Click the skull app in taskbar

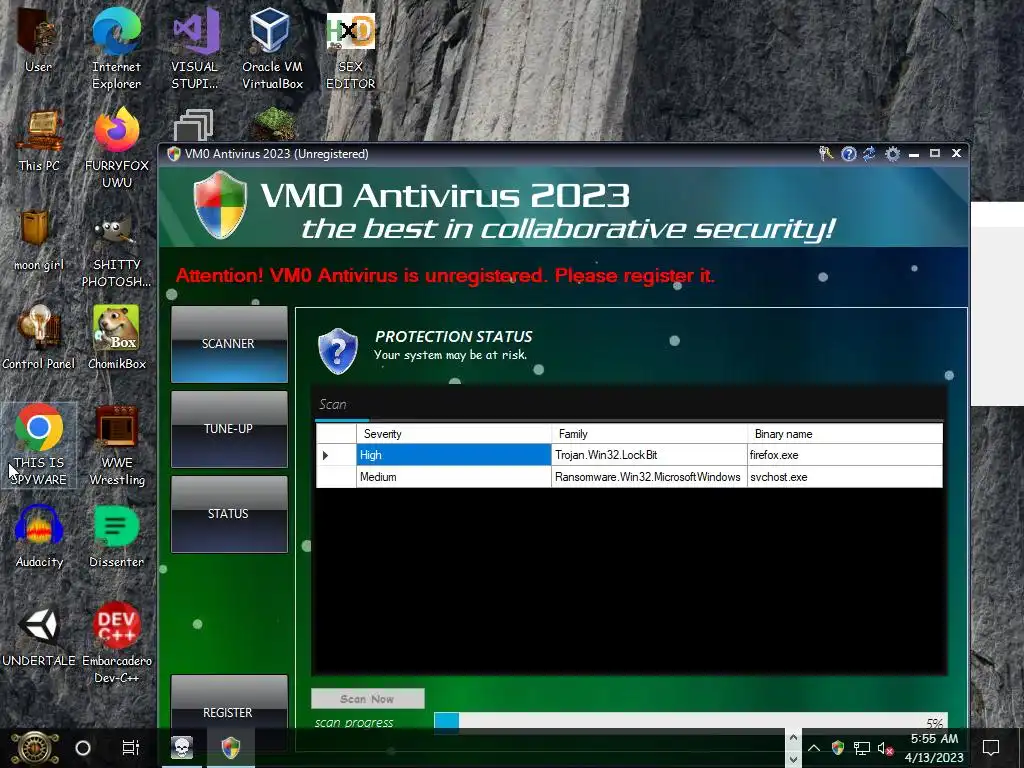[182, 747]
